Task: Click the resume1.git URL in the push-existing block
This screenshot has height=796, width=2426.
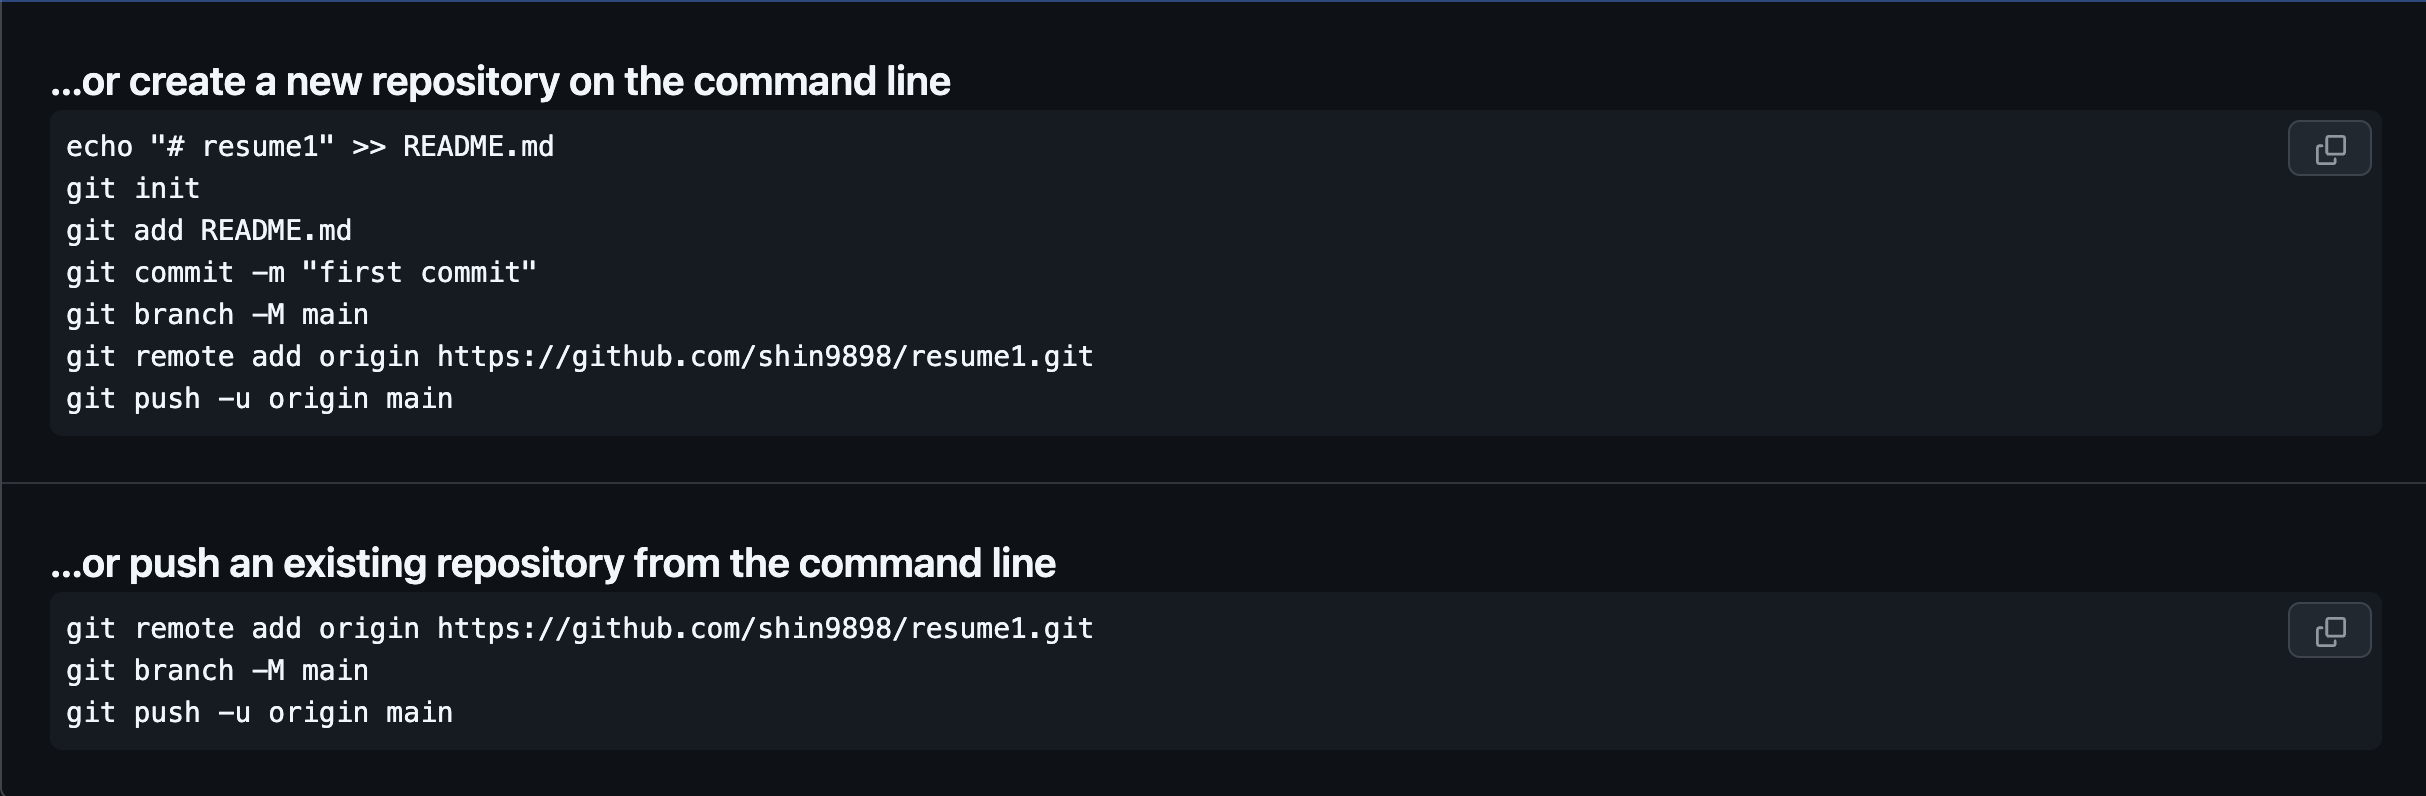Action: pyautogui.click(x=765, y=629)
